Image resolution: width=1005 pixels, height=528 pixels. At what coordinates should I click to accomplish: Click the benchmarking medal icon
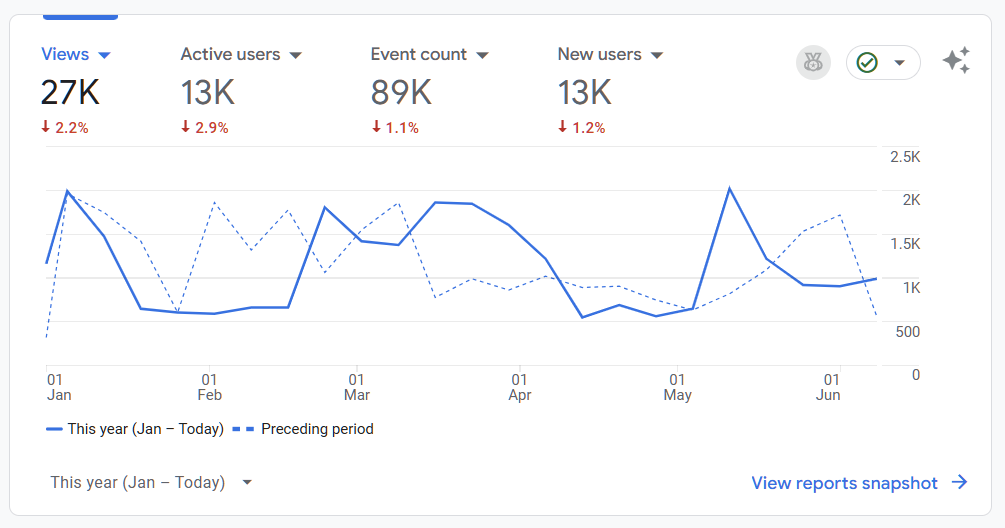click(x=813, y=63)
